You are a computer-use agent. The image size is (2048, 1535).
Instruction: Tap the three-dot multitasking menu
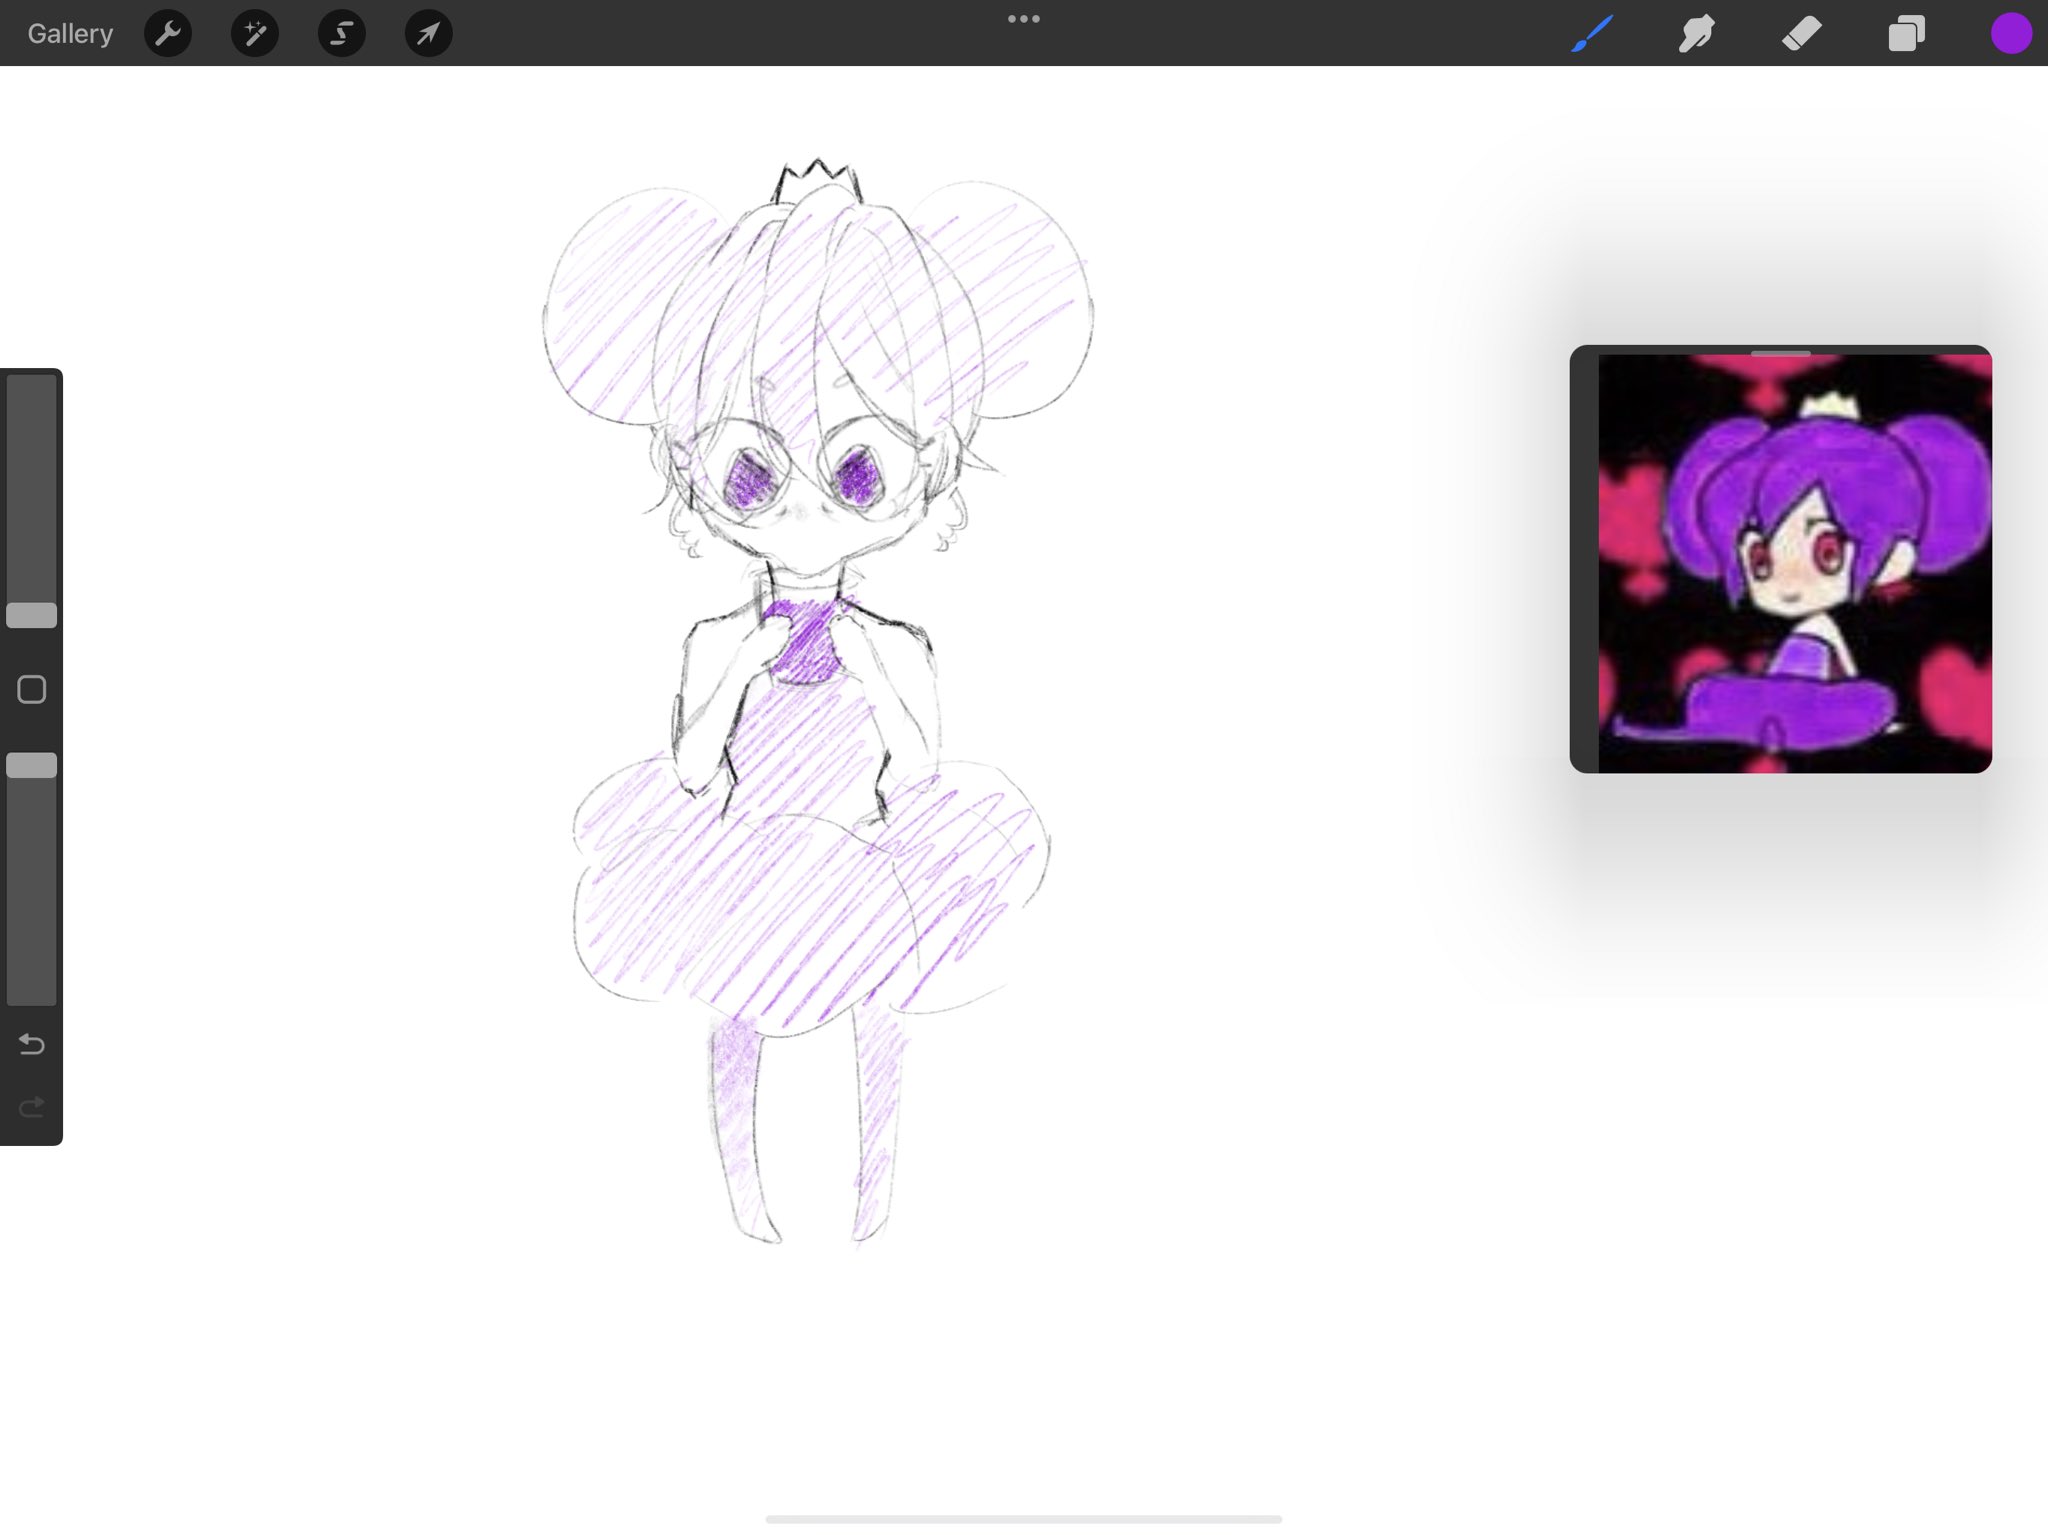(1023, 19)
